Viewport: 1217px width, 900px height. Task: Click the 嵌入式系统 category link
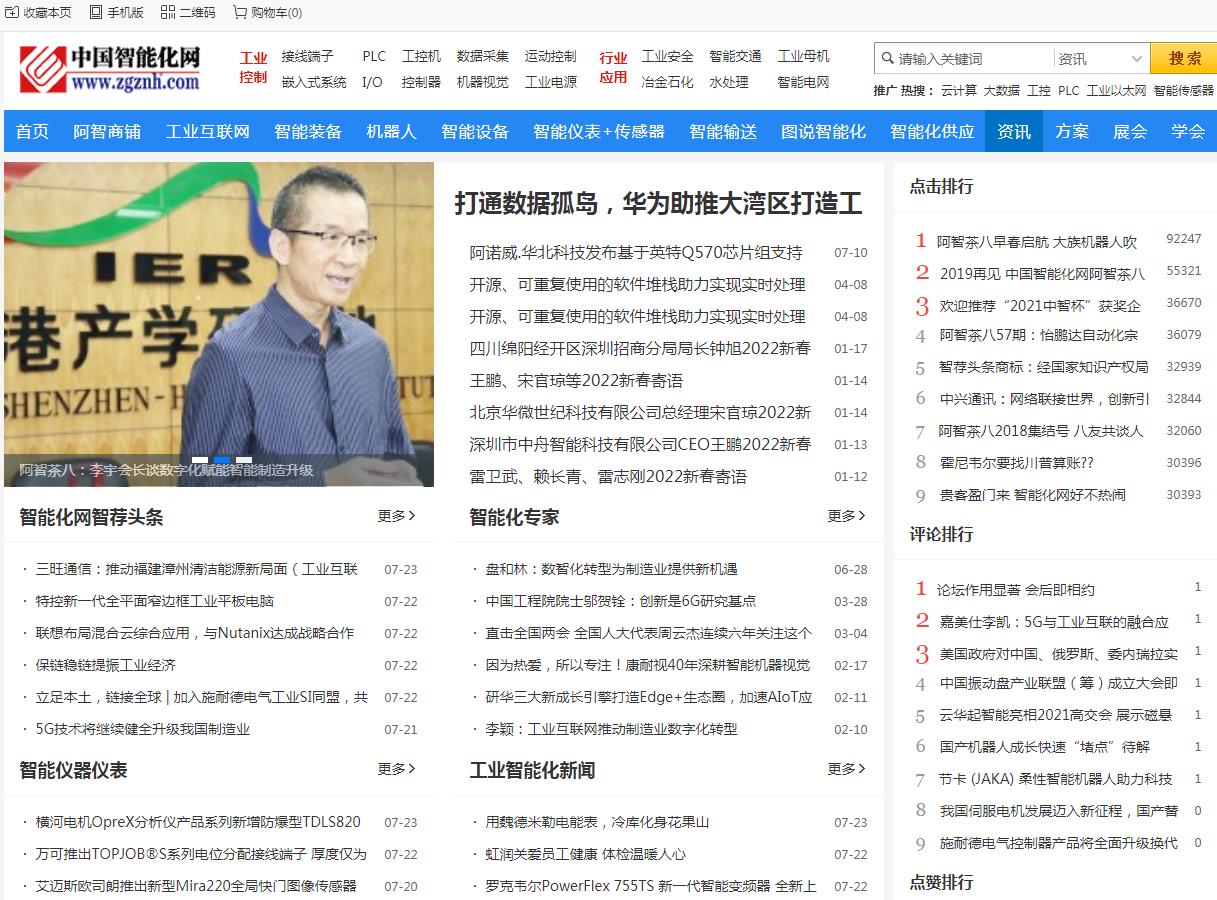[x=314, y=82]
